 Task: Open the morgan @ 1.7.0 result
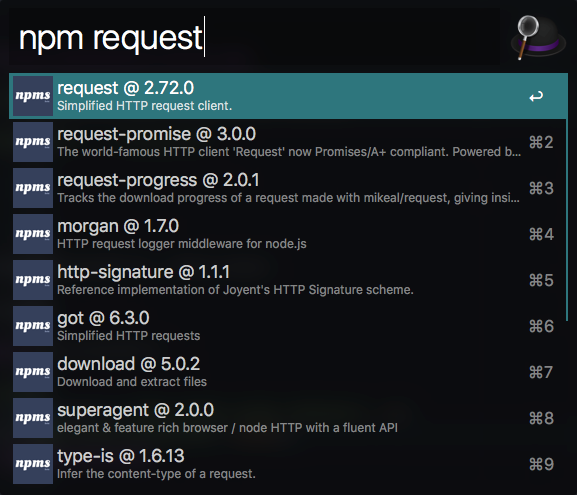click(x=287, y=234)
